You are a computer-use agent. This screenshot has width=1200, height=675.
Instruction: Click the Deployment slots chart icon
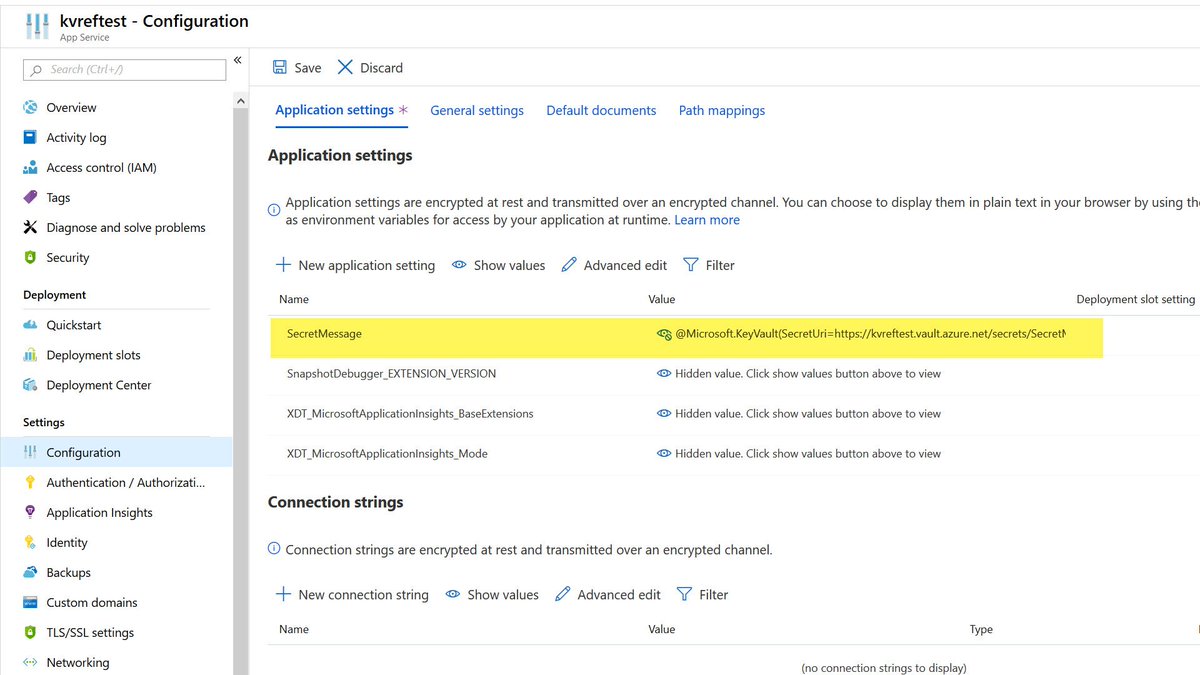pos(29,355)
